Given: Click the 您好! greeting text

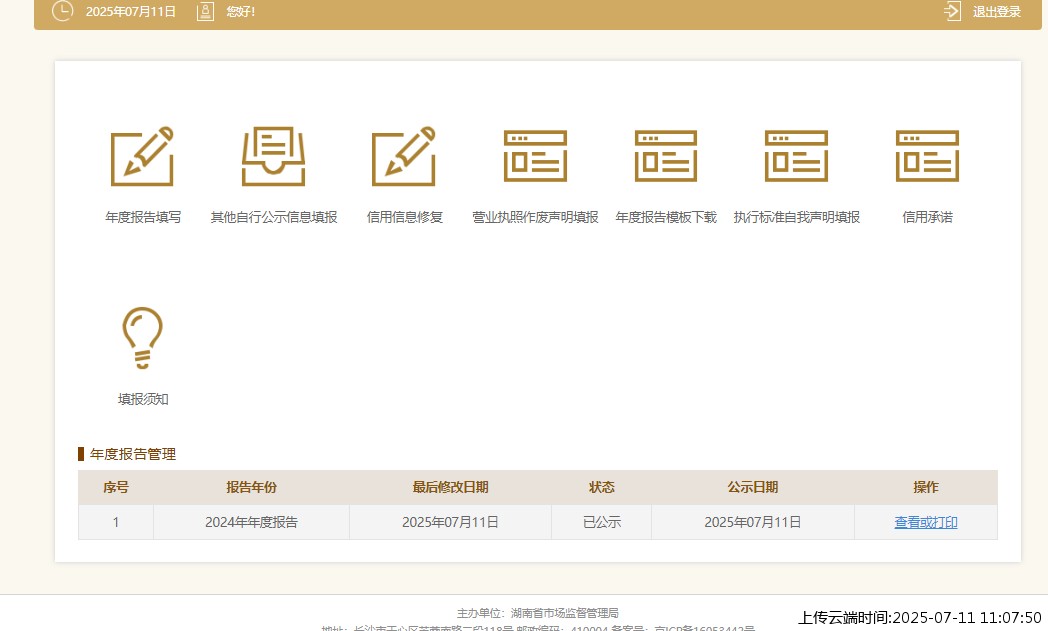Looking at the screenshot, I should 241,11.
